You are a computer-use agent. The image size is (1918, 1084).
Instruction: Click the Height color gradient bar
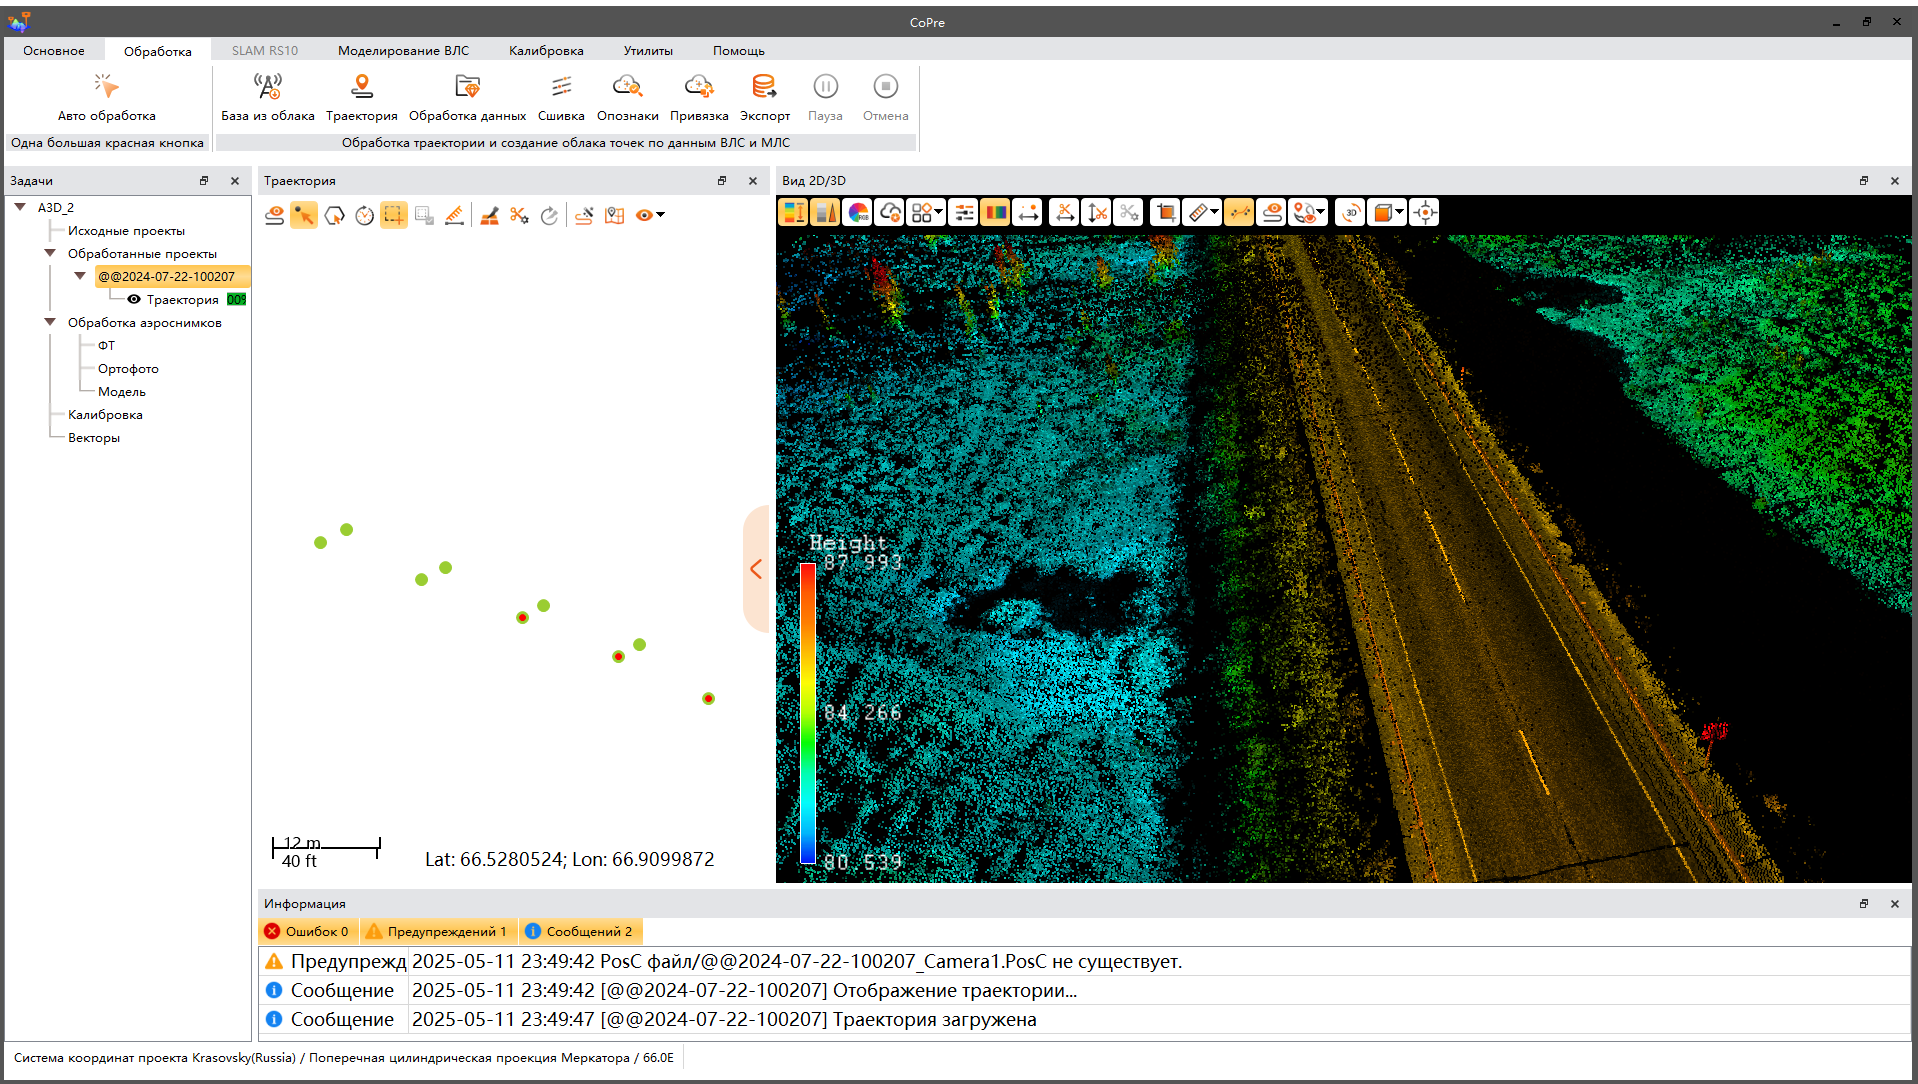click(808, 713)
